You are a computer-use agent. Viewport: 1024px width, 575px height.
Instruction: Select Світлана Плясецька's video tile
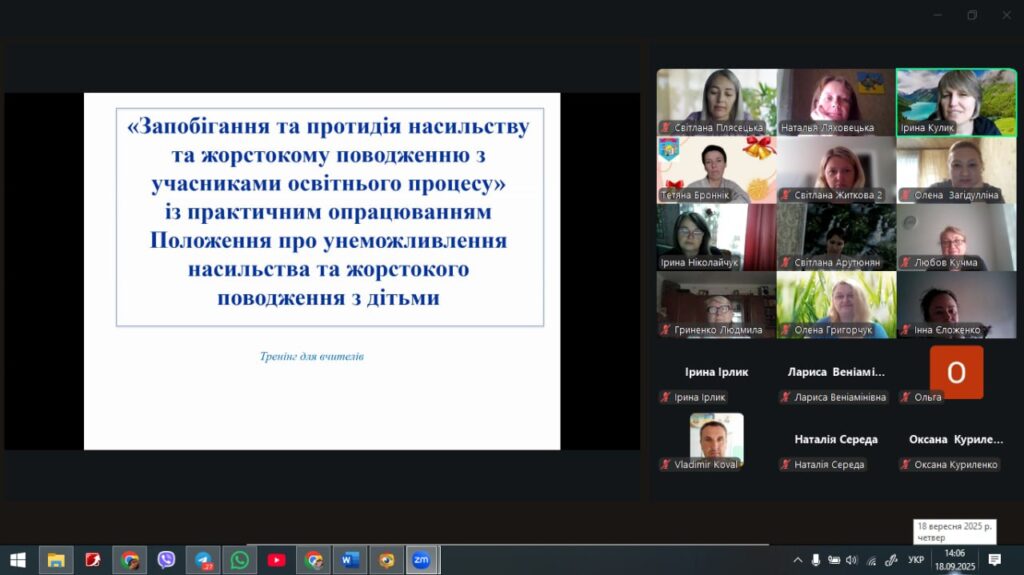pyautogui.click(x=716, y=101)
